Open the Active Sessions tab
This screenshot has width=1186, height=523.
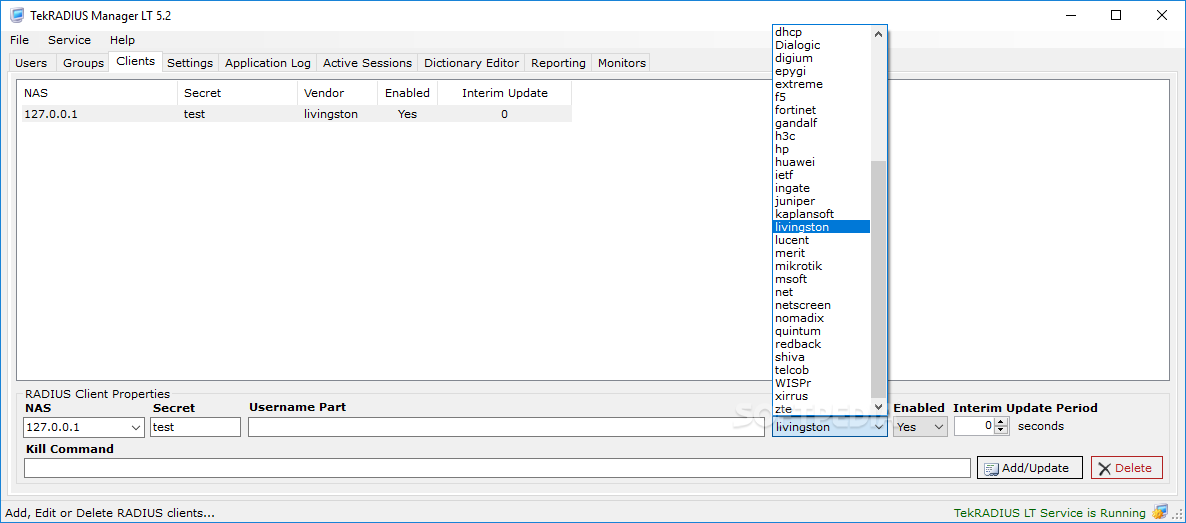tap(367, 64)
